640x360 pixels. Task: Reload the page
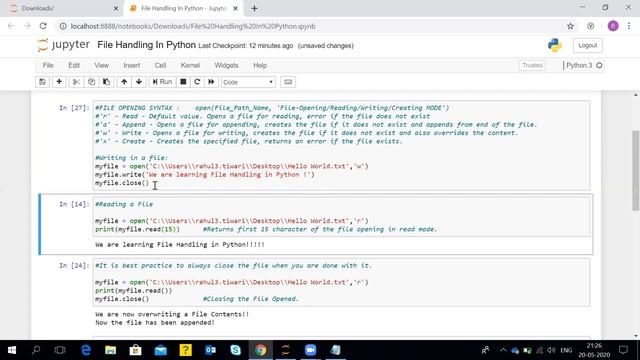coord(43,26)
